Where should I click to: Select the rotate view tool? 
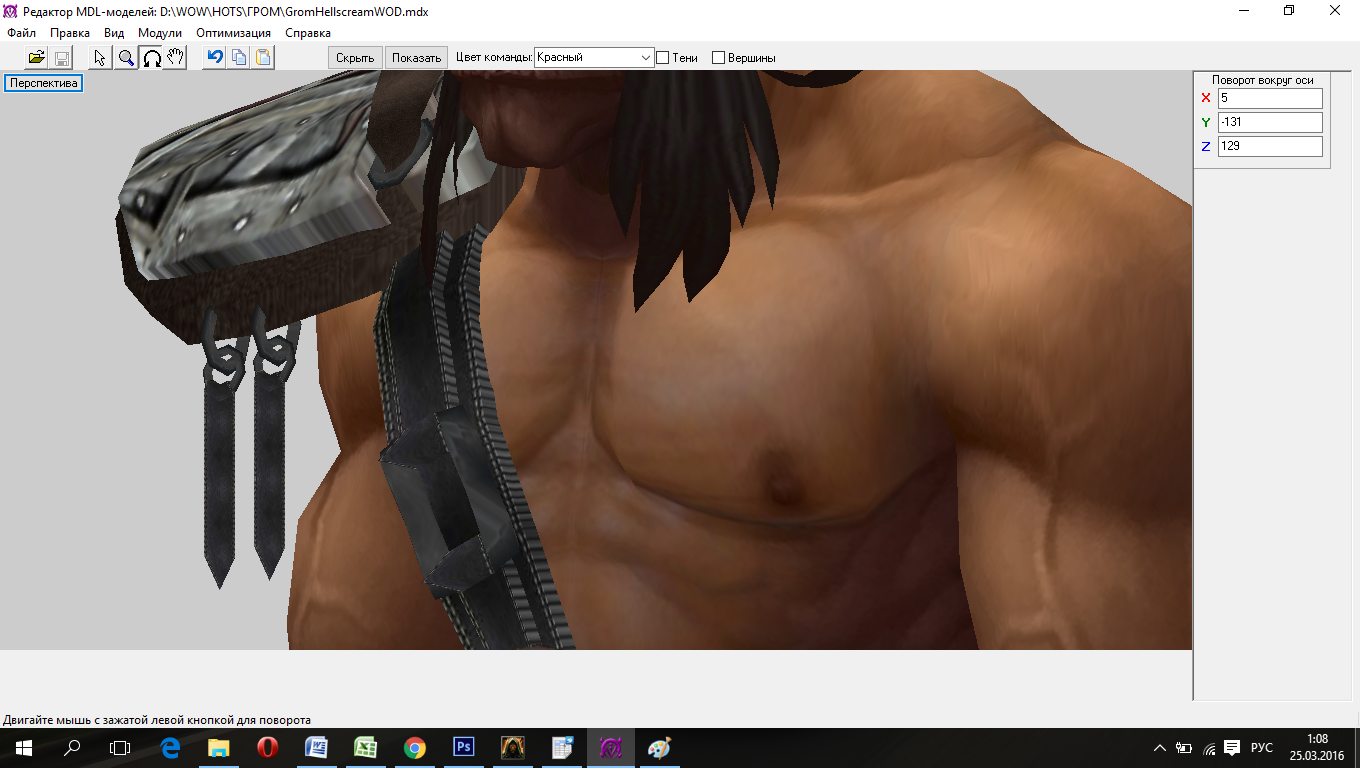[x=151, y=57]
